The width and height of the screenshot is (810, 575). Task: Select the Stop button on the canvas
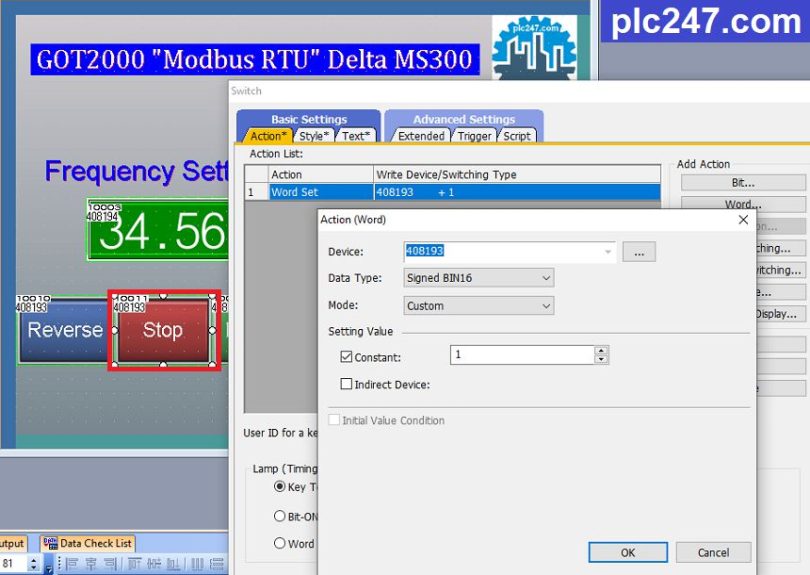point(163,330)
